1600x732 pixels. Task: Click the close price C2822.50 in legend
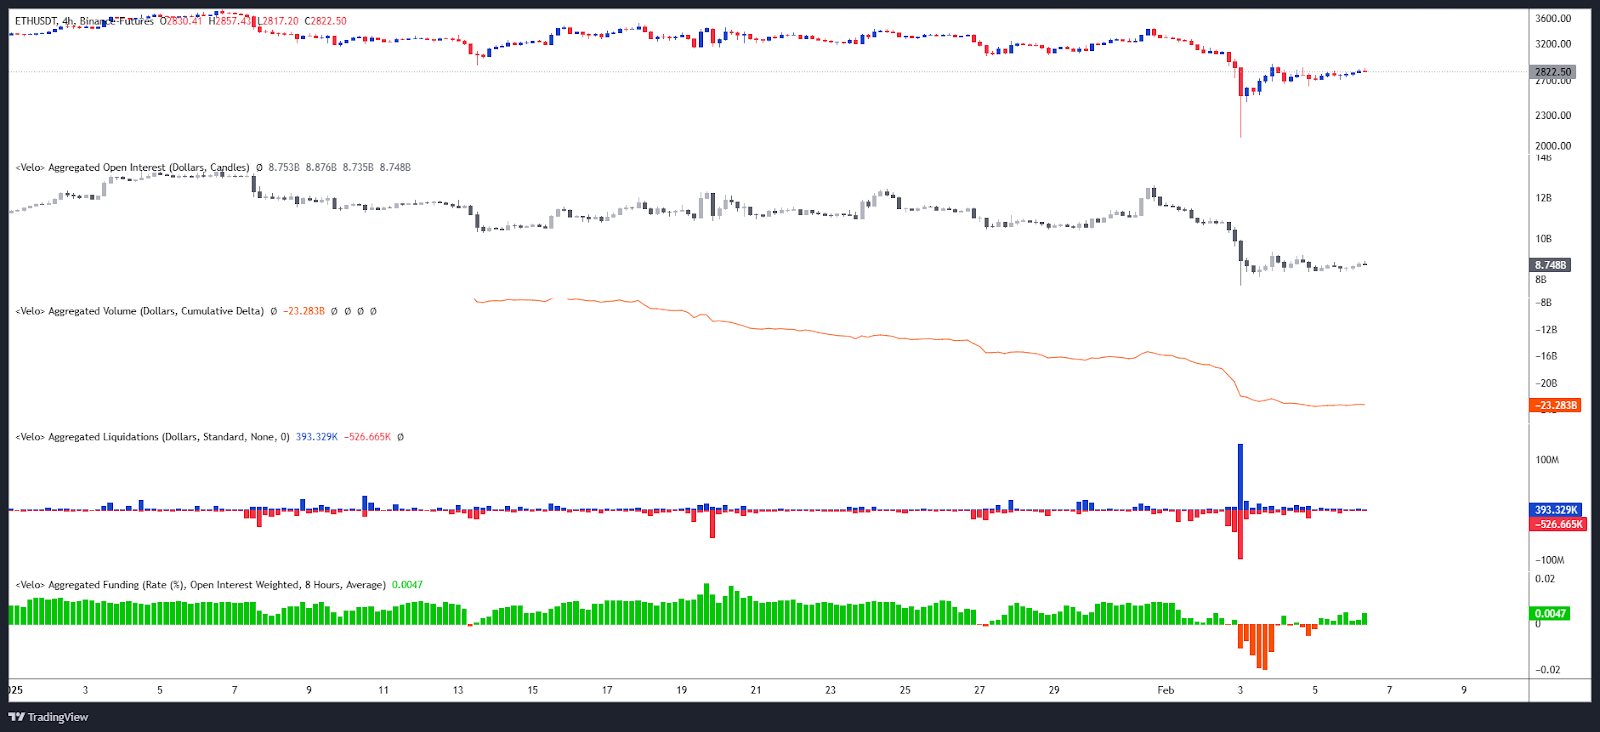click(x=326, y=21)
